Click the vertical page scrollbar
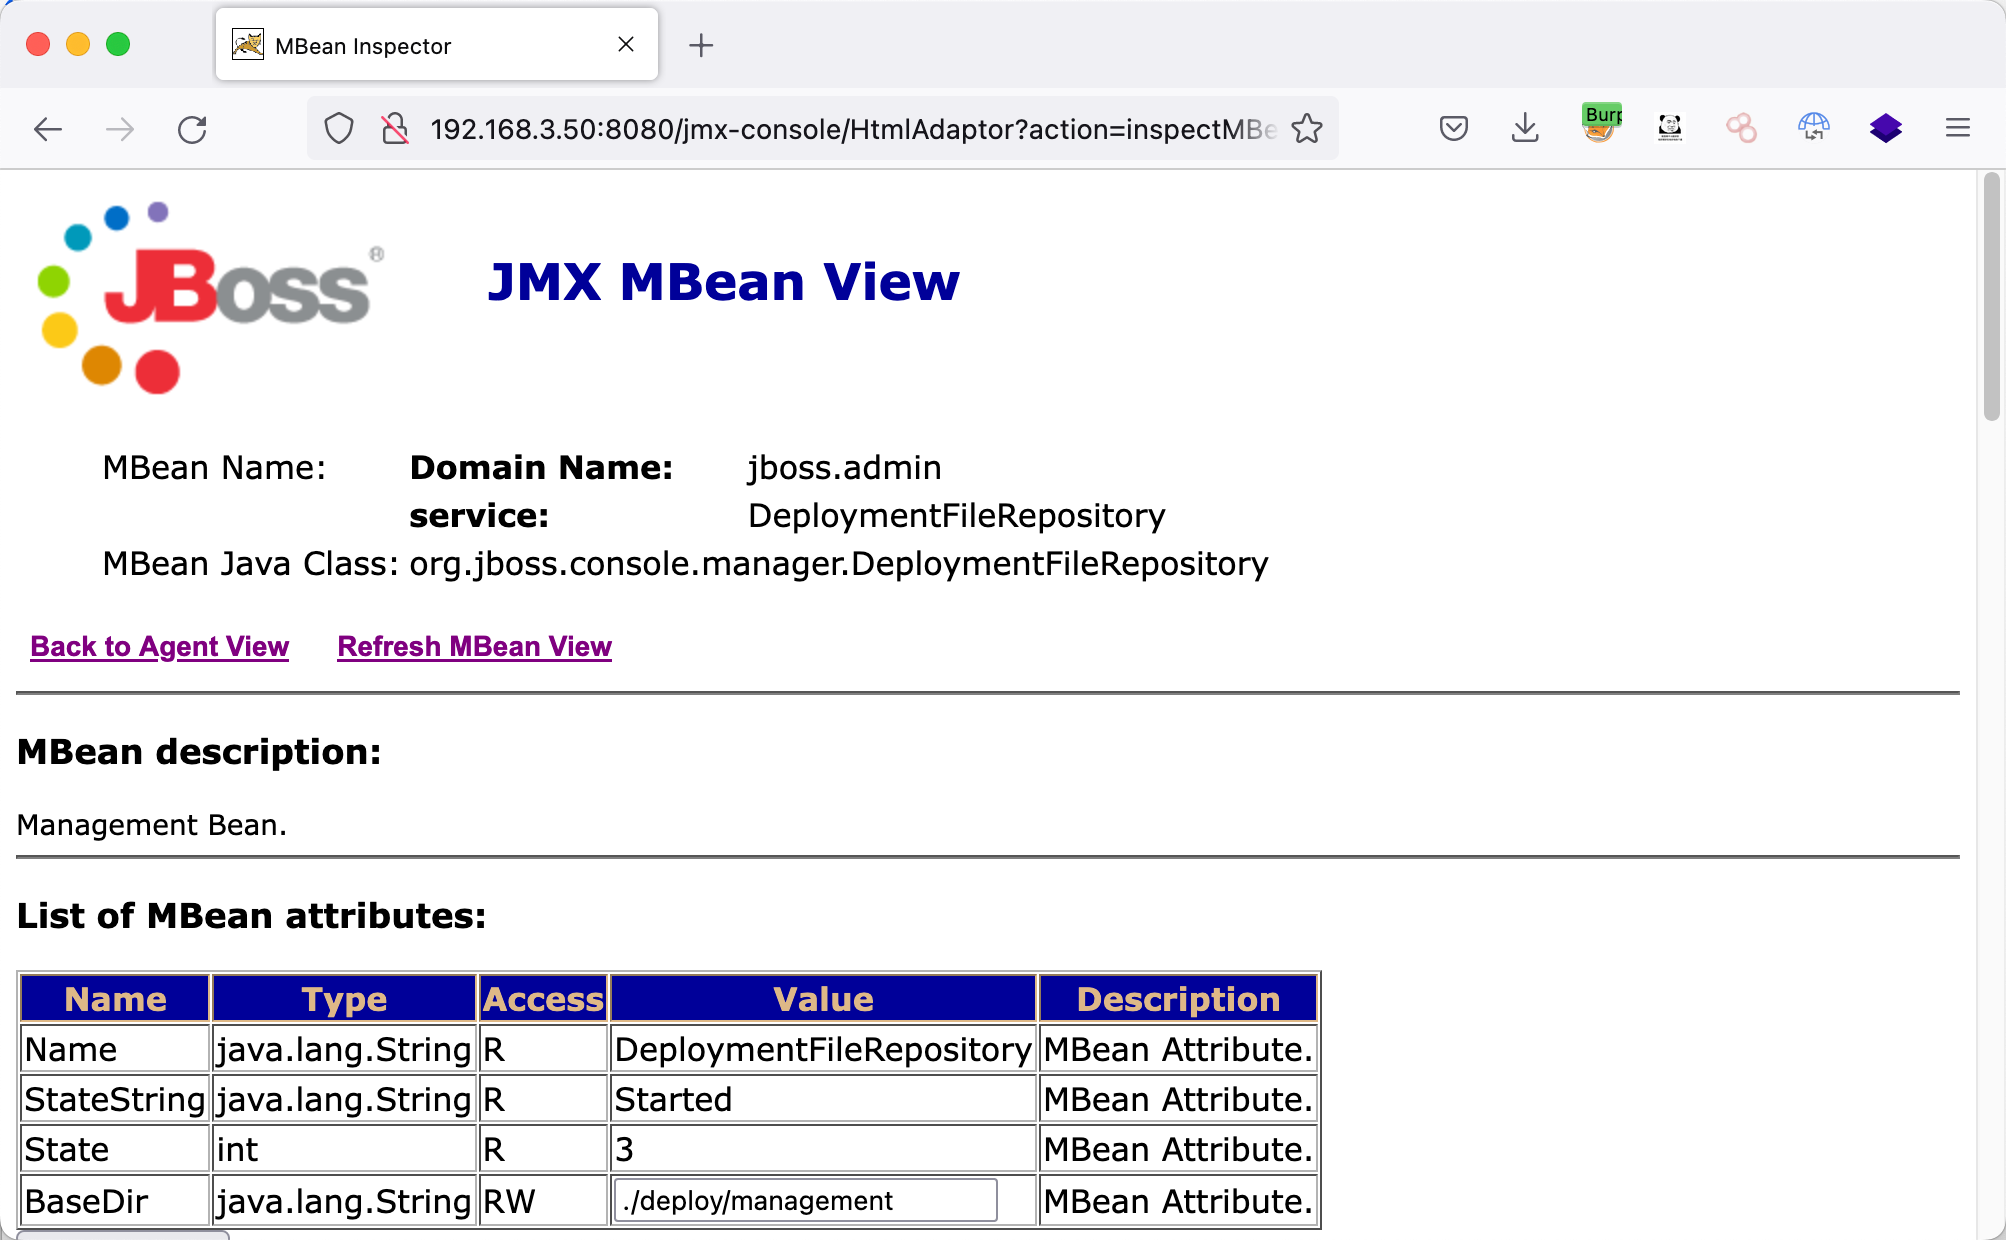The height and width of the screenshot is (1240, 2006). [1991, 297]
